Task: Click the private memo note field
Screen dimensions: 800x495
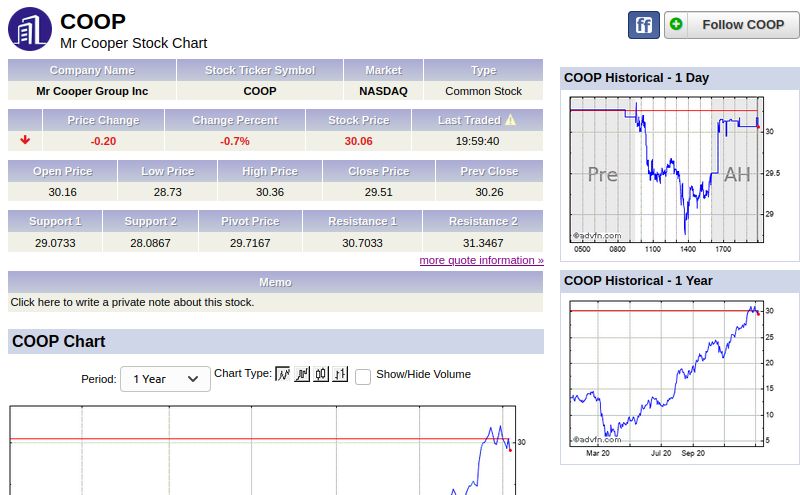Action: (x=275, y=302)
